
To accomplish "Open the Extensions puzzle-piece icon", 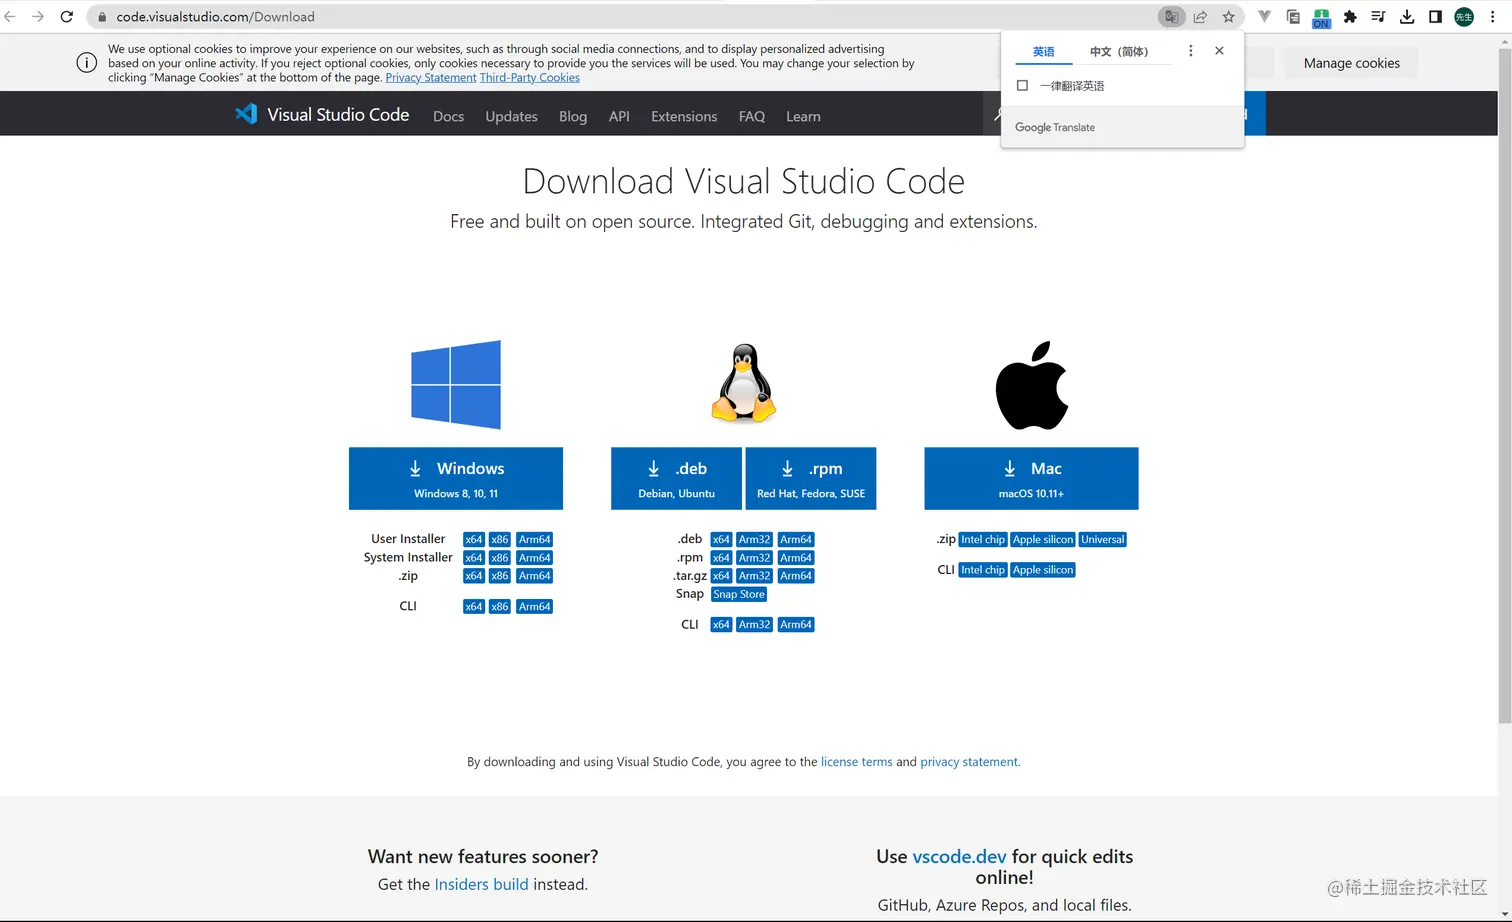I will coord(1350,17).
